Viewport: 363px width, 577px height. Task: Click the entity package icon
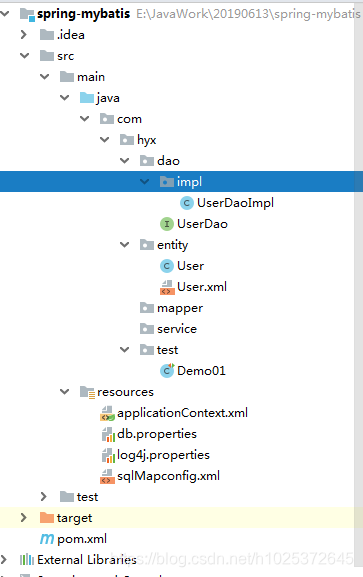point(147,245)
